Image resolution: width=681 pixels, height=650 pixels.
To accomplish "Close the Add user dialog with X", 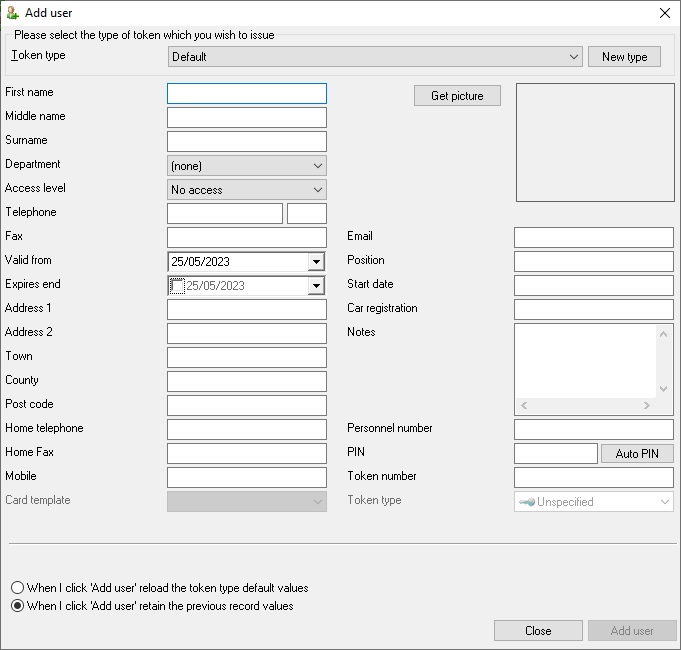I will (x=664, y=13).
